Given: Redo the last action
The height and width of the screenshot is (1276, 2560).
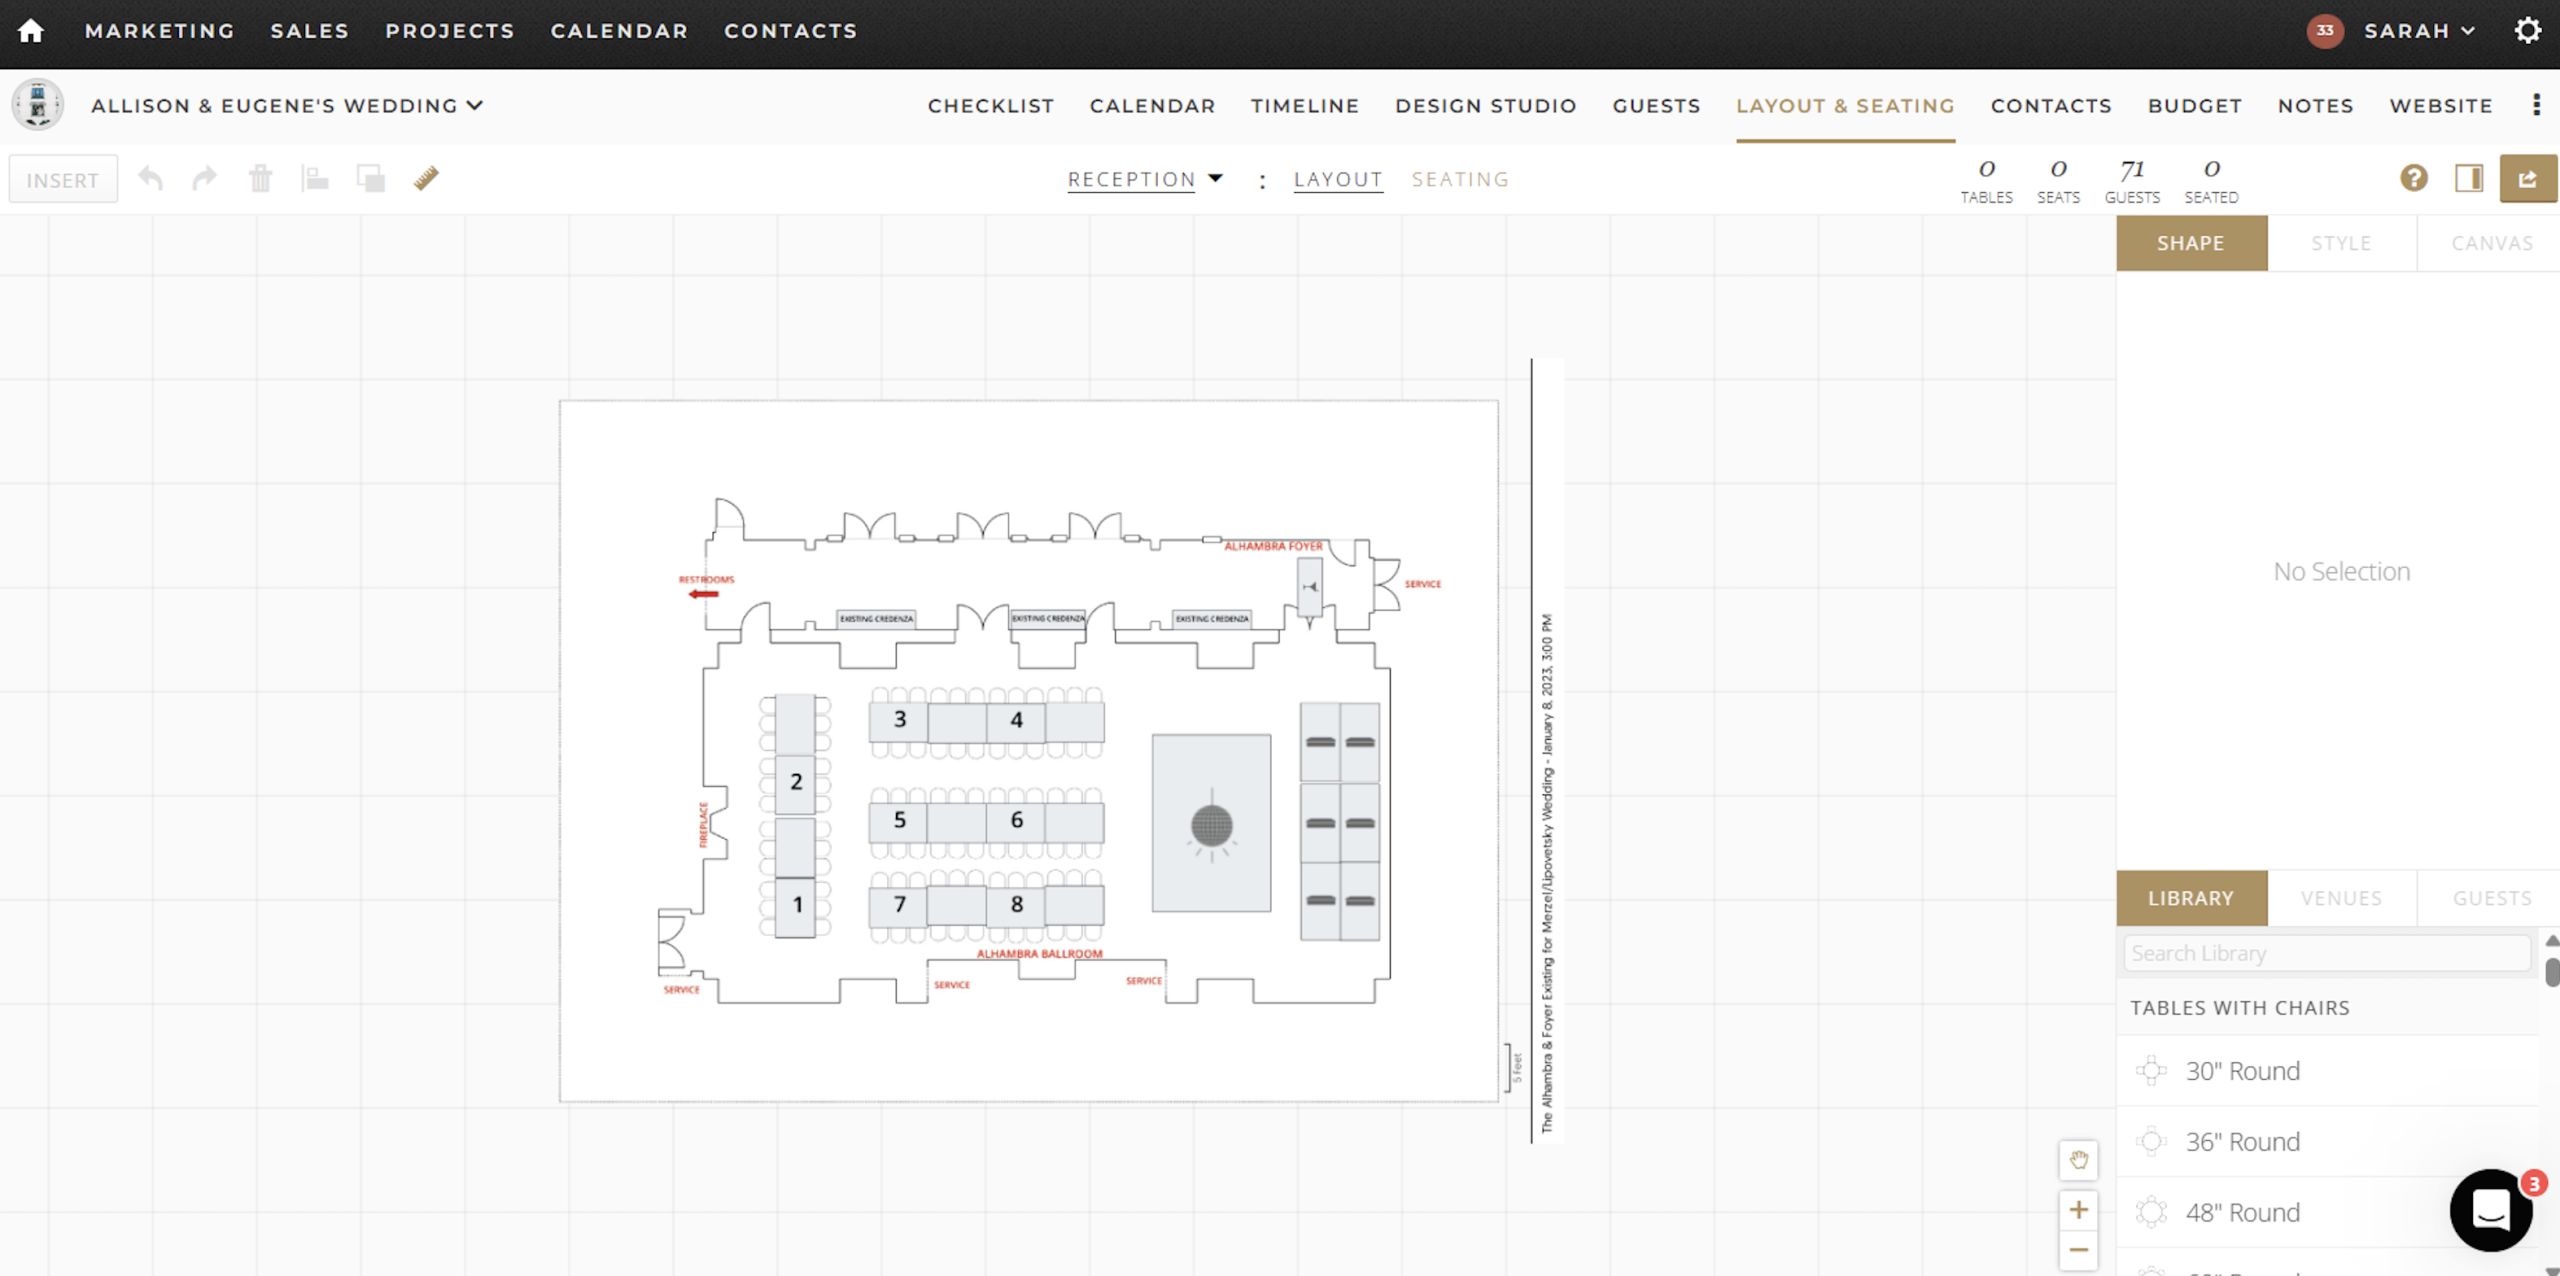Looking at the screenshot, I should pyautogui.click(x=205, y=178).
